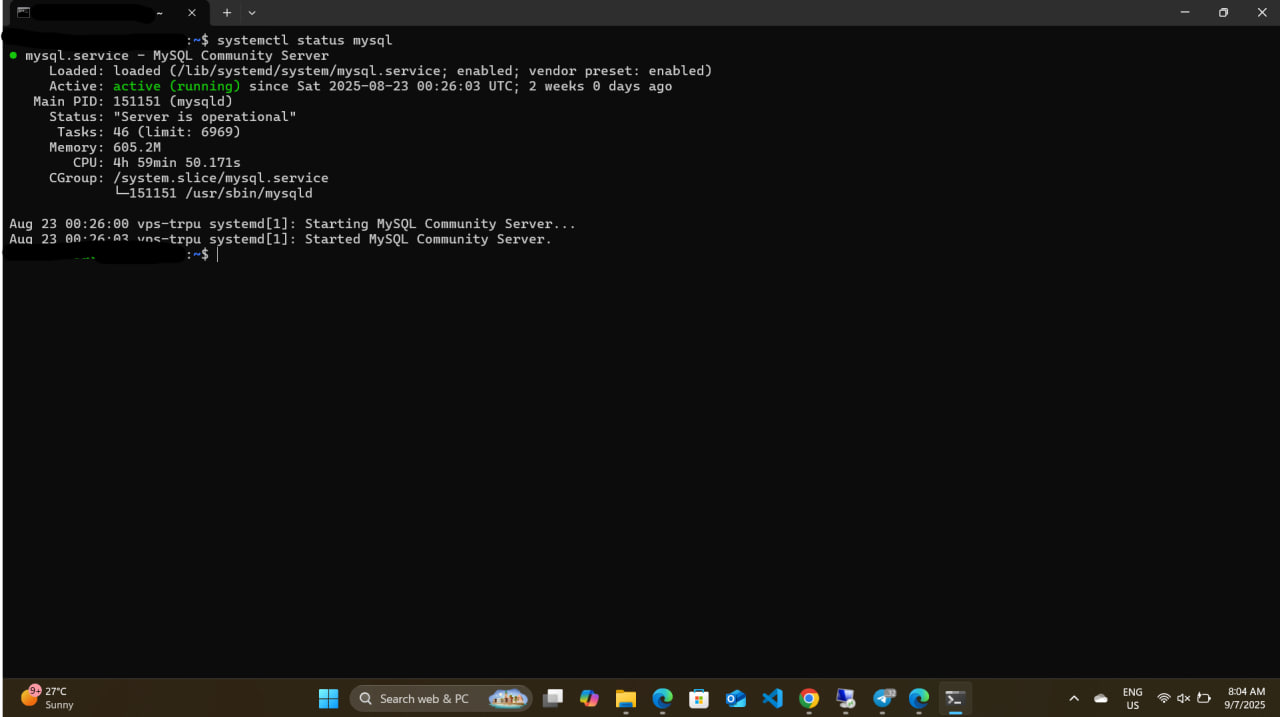Open the clock and date panel
This screenshot has height=717, width=1280.
(x=1246, y=698)
